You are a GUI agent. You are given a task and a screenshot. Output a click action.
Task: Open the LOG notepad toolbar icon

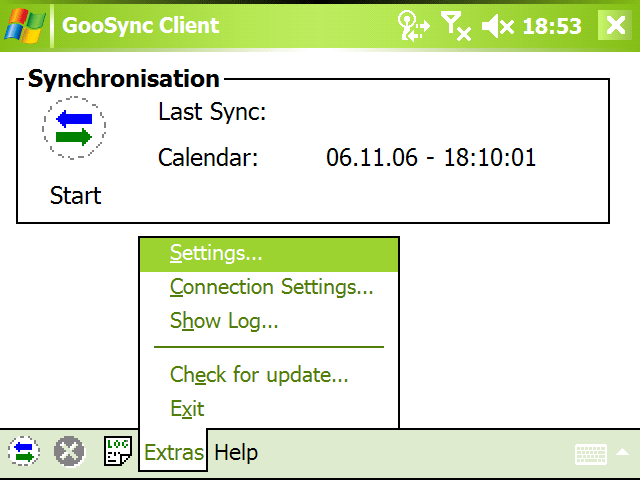point(118,451)
